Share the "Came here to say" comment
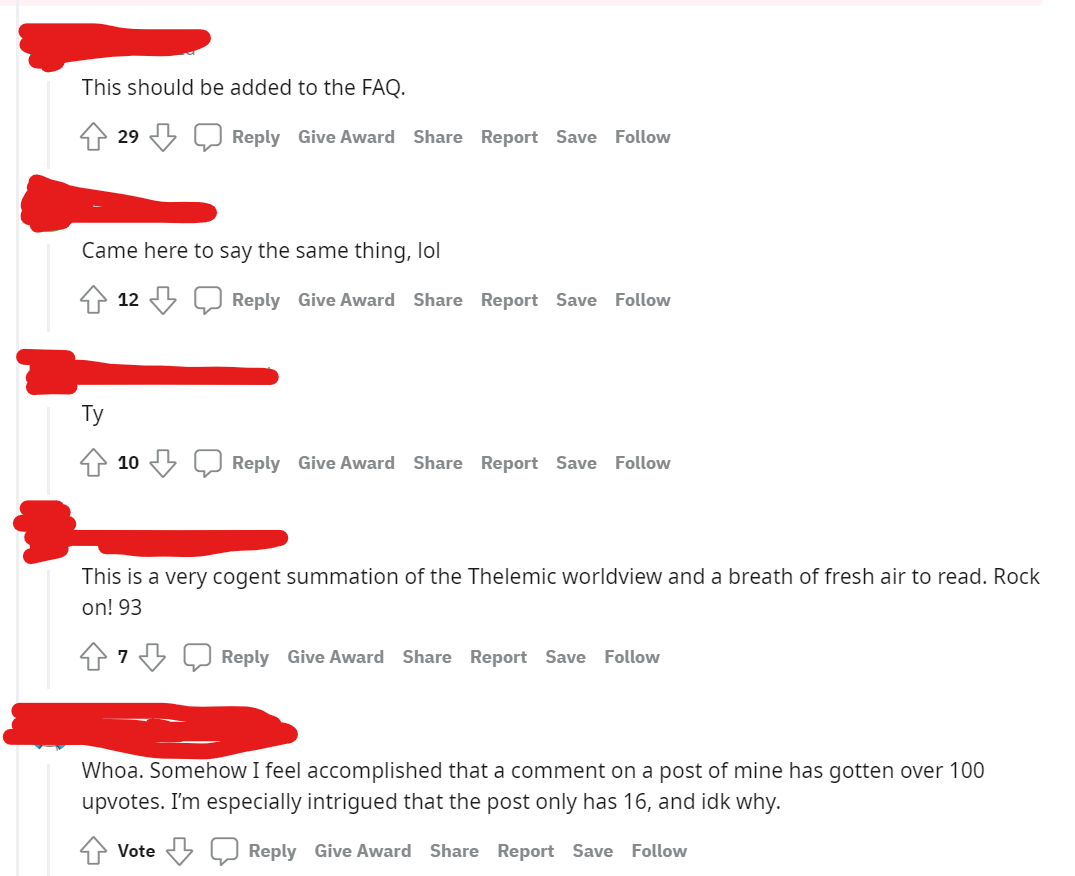 (x=437, y=300)
